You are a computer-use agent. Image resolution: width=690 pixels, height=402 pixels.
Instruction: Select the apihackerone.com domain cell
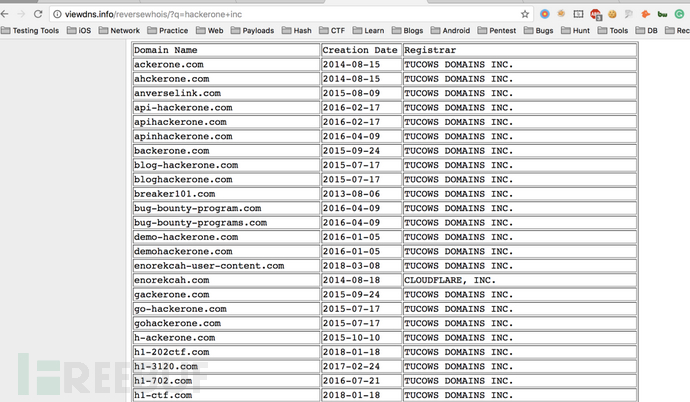coord(226,122)
